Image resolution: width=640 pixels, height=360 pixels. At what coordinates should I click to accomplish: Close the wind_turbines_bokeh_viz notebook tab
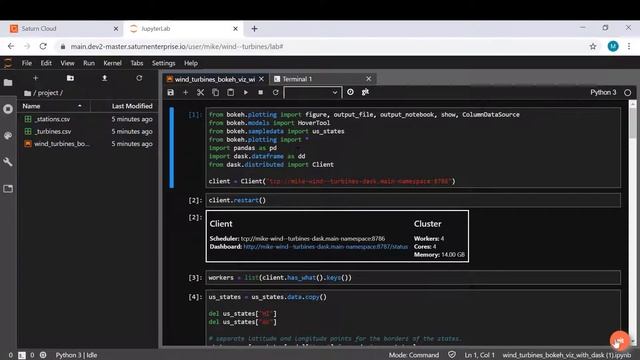click(262, 79)
